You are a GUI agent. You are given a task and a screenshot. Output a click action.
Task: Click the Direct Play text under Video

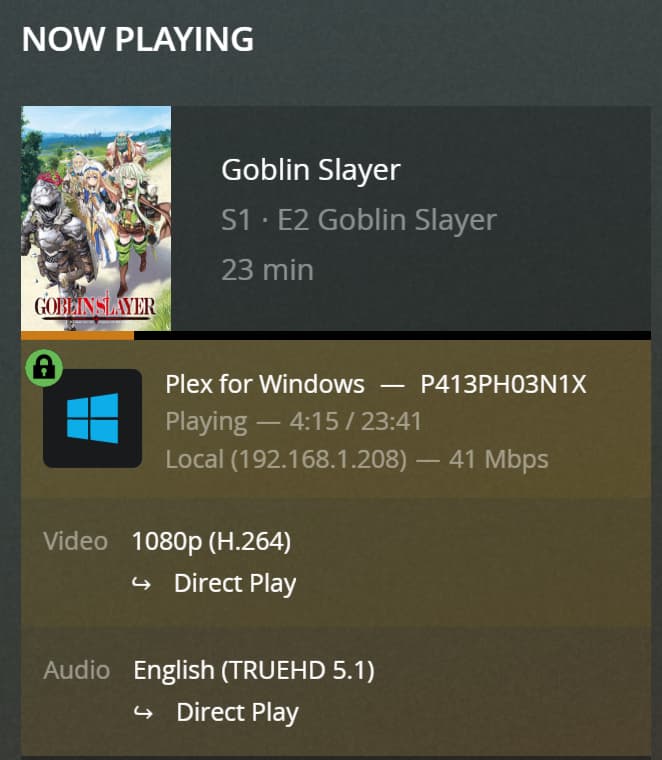tap(235, 584)
